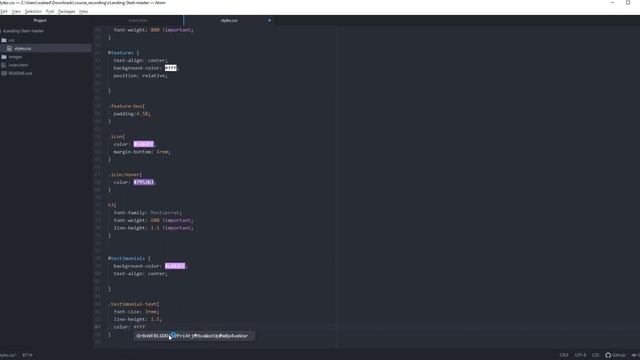This screenshot has height=360, width=640.
Task: Open index.html from the tree view
Action: [18, 65]
